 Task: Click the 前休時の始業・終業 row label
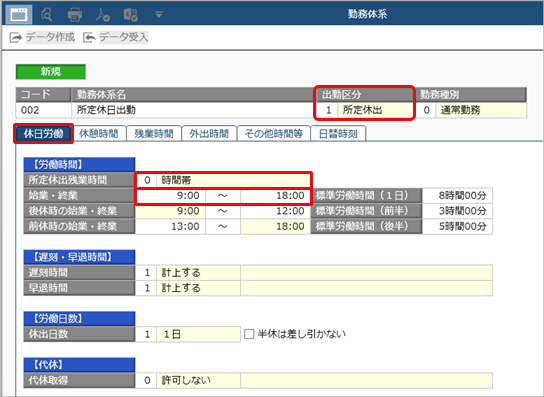point(79,227)
